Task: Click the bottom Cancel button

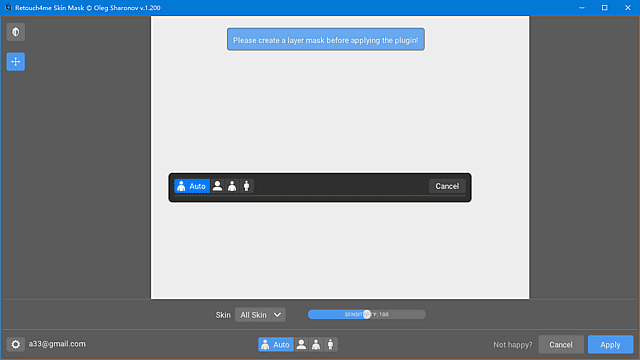Action: (561, 344)
